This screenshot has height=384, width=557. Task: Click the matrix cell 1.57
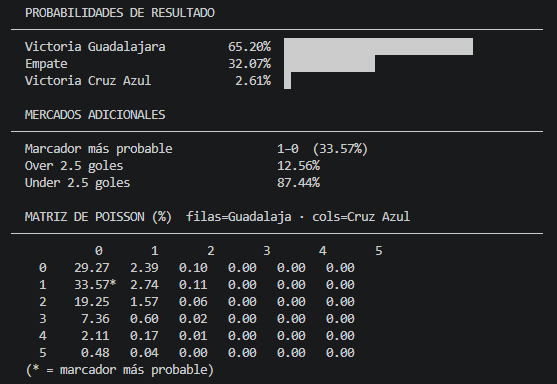[x=144, y=302]
